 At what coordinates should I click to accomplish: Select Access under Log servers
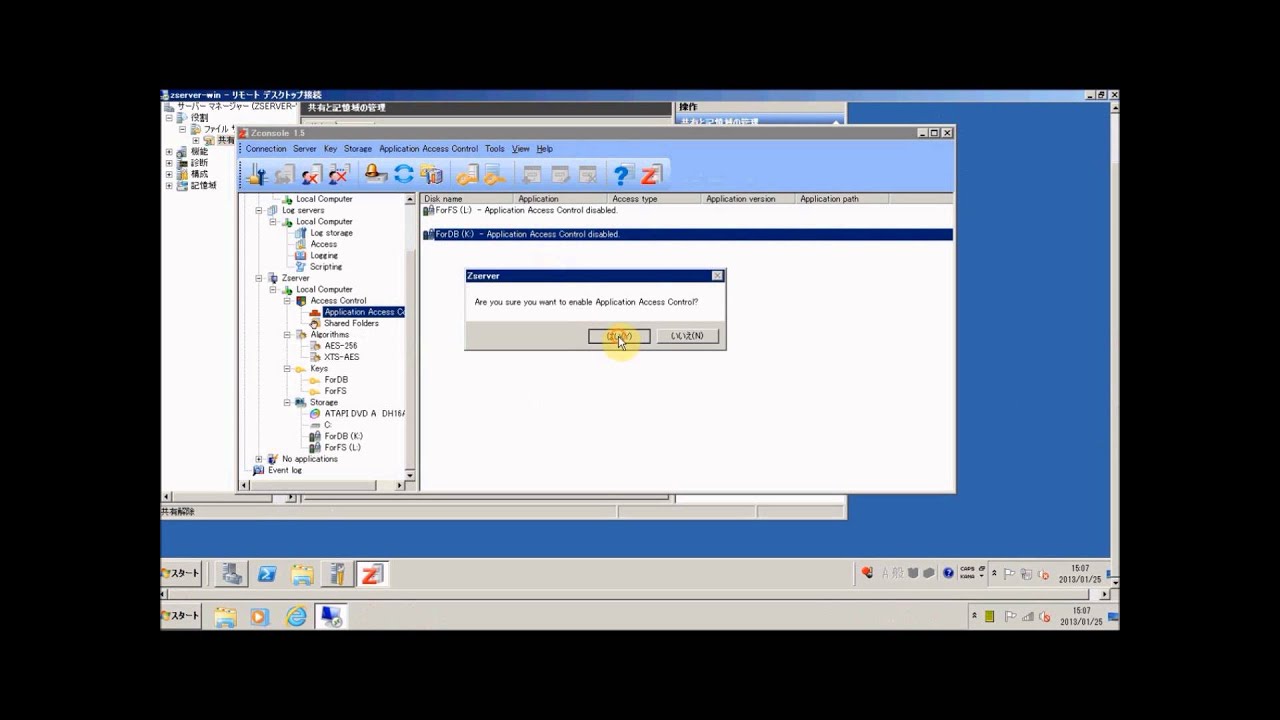[x=323, y=244]
